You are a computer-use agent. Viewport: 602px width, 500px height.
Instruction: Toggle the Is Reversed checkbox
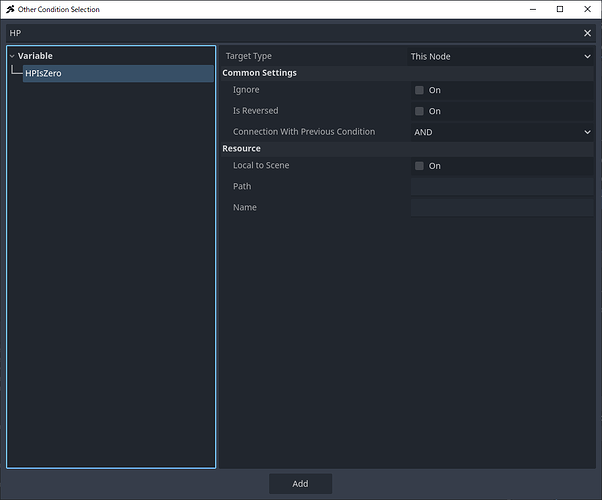(420, 111)
